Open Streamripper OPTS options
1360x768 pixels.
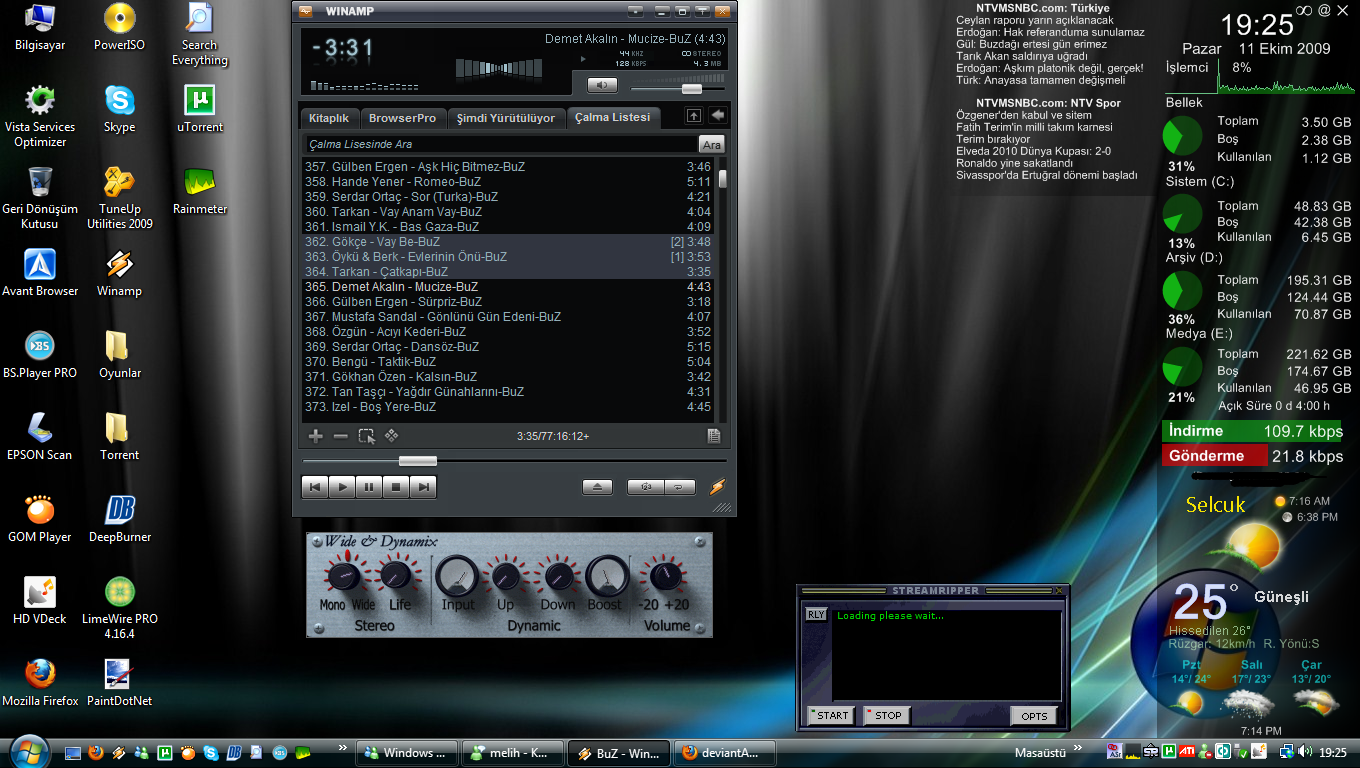point(1034,715)
